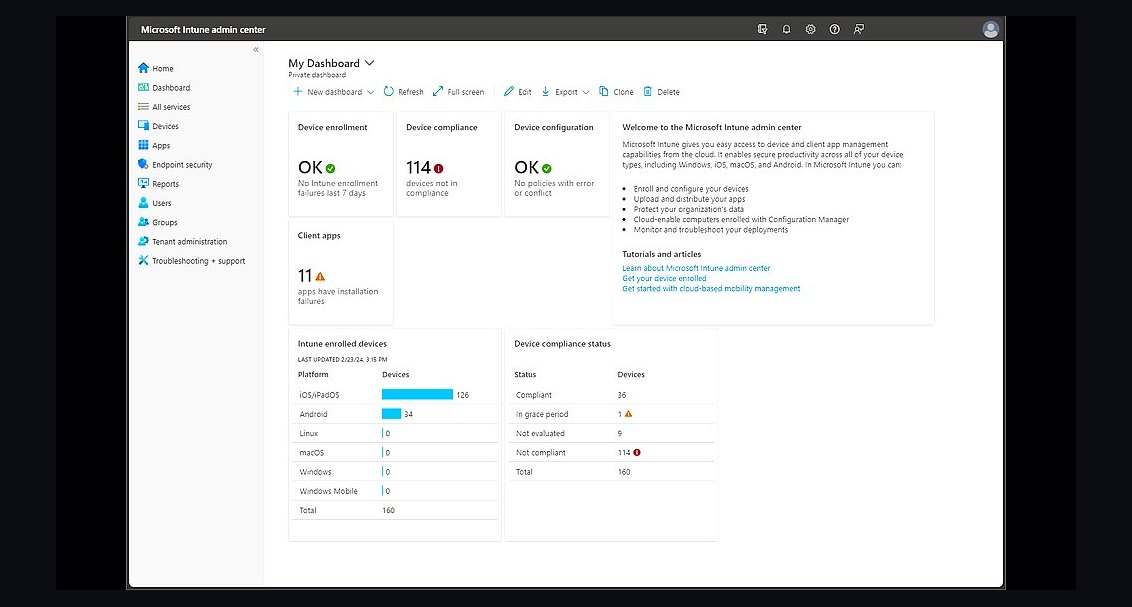Select the Linux platform row

pyautogui.click(x=397, y=433)
